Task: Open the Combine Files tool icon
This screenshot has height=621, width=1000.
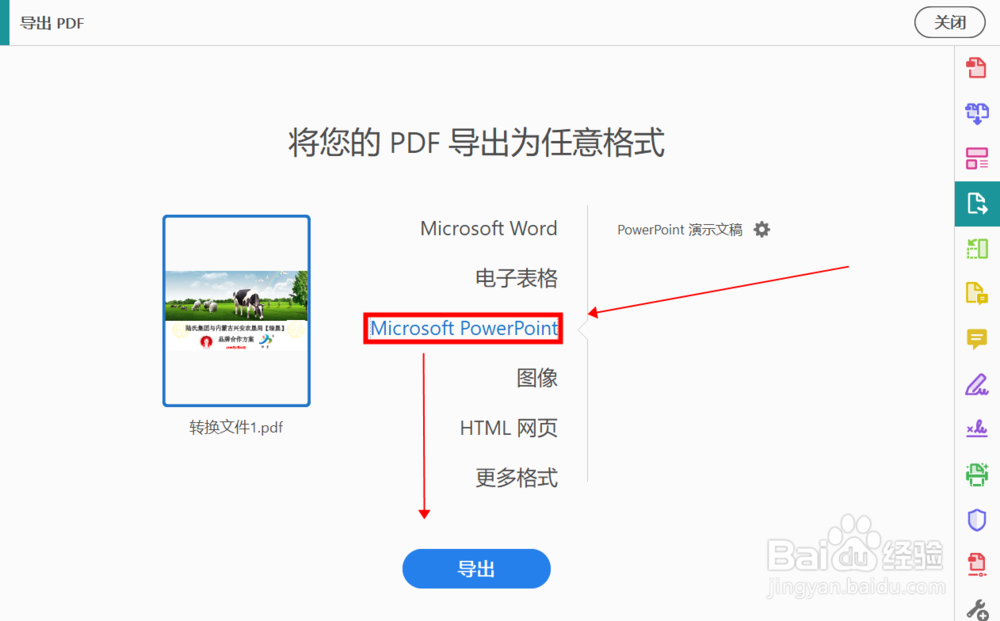Action: point(976,113)
